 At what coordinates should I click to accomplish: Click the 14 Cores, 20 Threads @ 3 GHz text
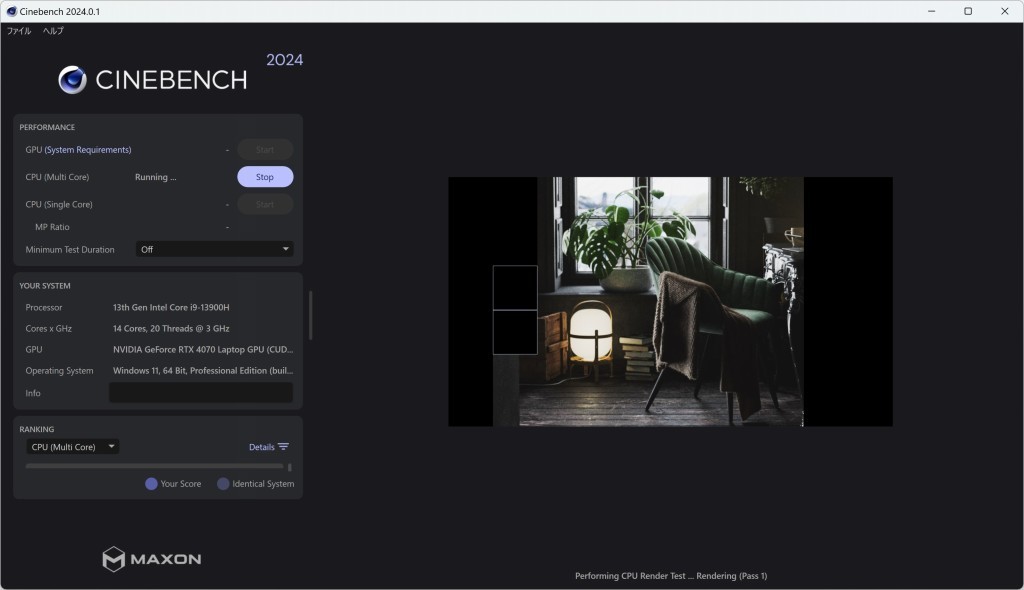pyautogui.click(x=171, y=329)
